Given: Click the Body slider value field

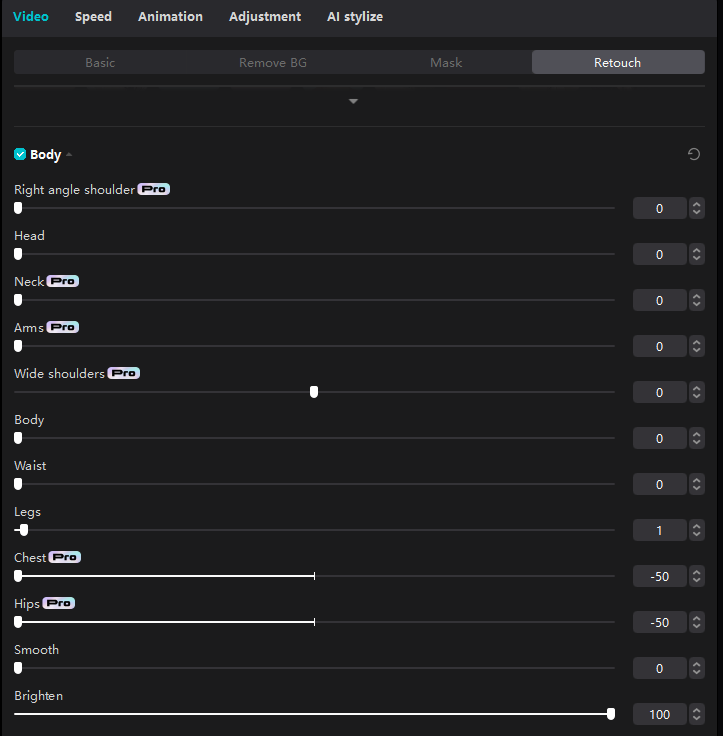Looking at the screenshot, I should click(x=660, y=438).
